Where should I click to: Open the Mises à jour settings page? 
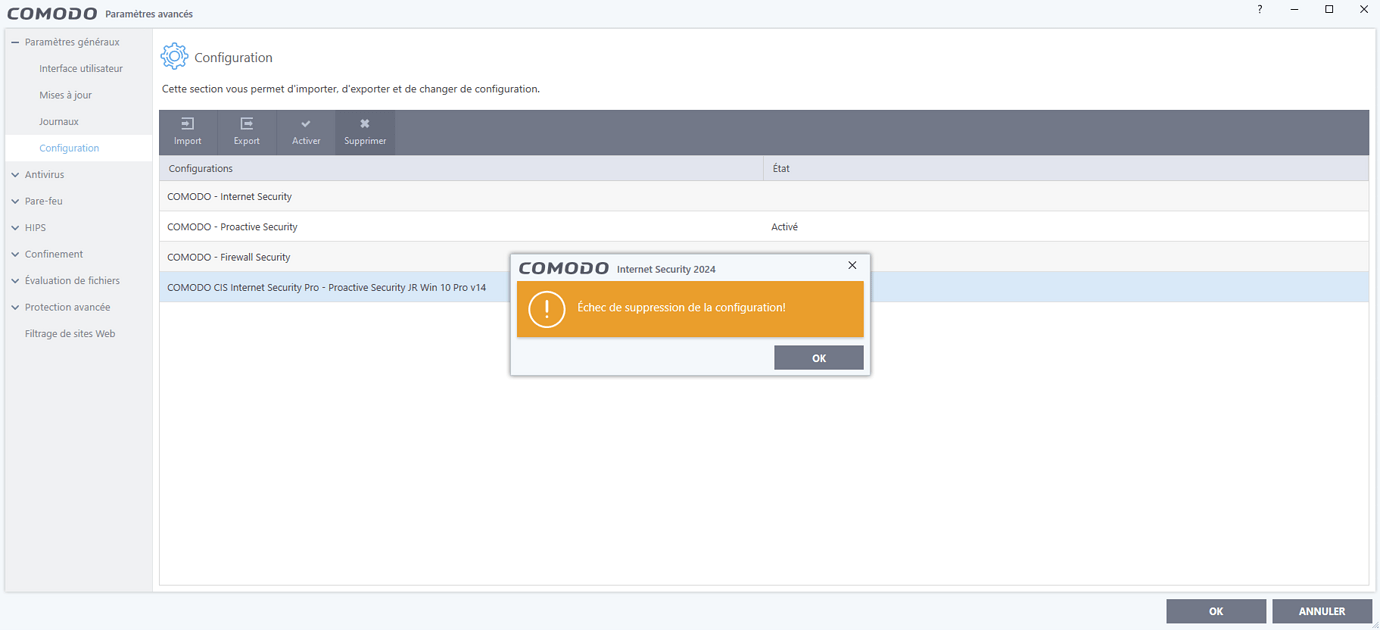point(66,94)
